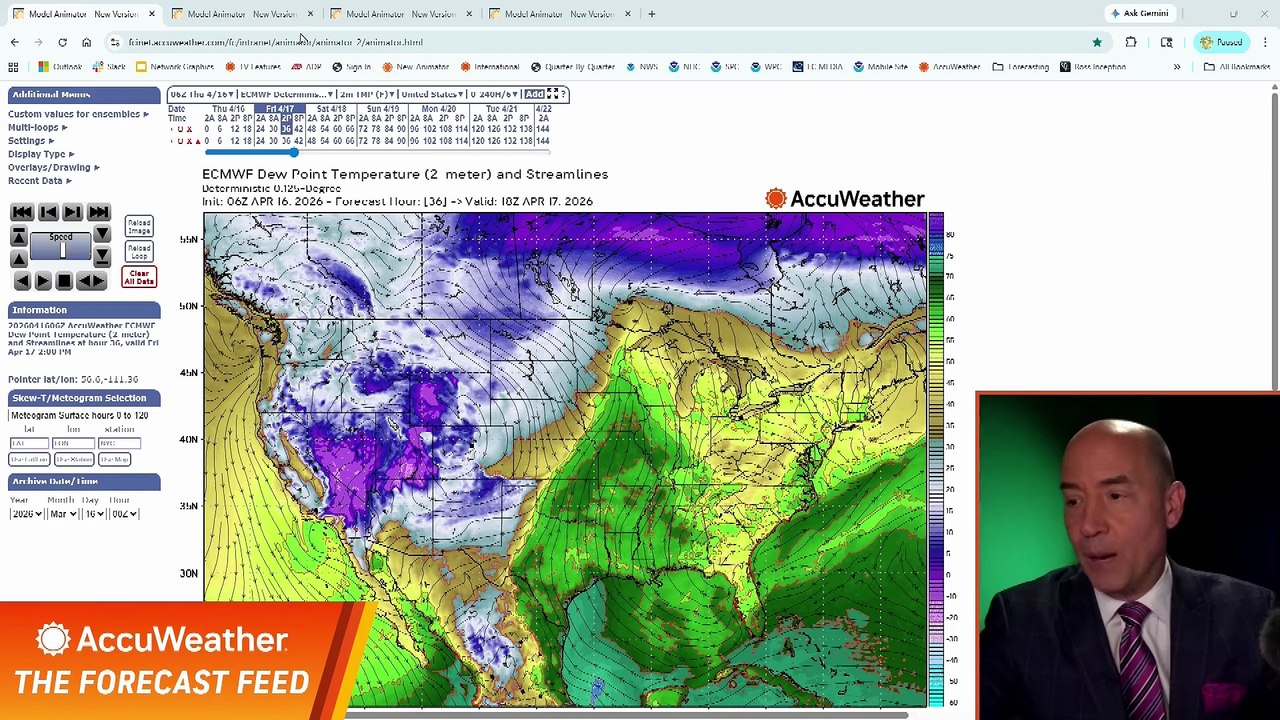
Task: Switch to the second Model Animator tab
Action: click(x=243, y=14)
